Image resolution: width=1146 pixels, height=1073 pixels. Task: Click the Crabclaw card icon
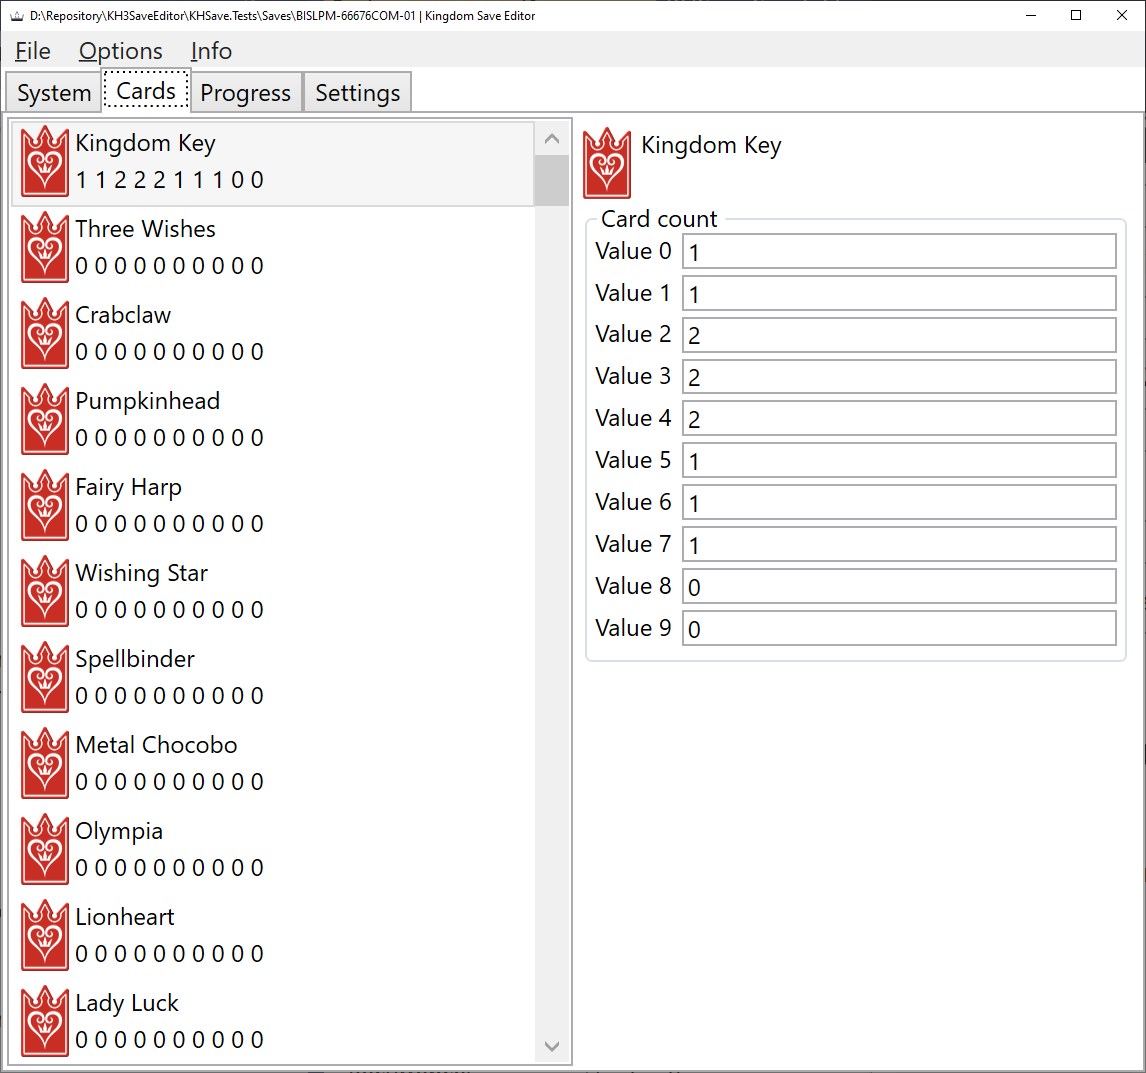point(45,333)
